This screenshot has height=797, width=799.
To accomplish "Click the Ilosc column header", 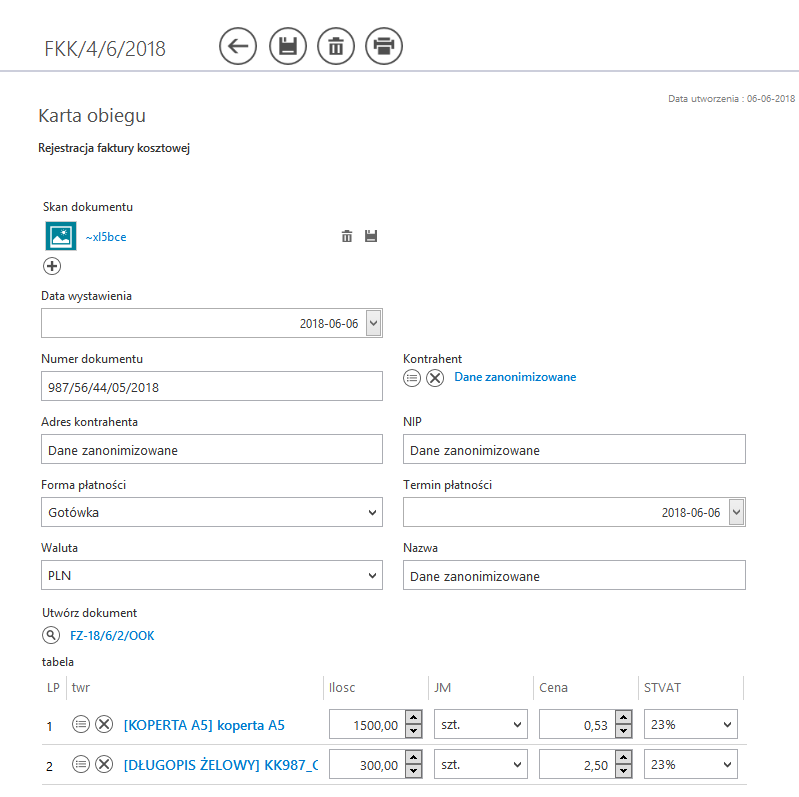I will tap(342, 688).
